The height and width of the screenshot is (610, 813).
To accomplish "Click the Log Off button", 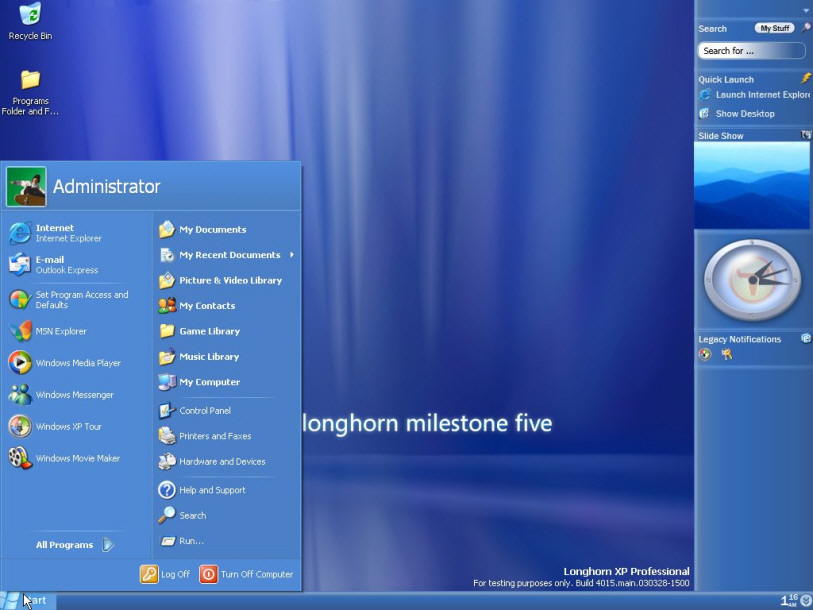I will point(165,574).
